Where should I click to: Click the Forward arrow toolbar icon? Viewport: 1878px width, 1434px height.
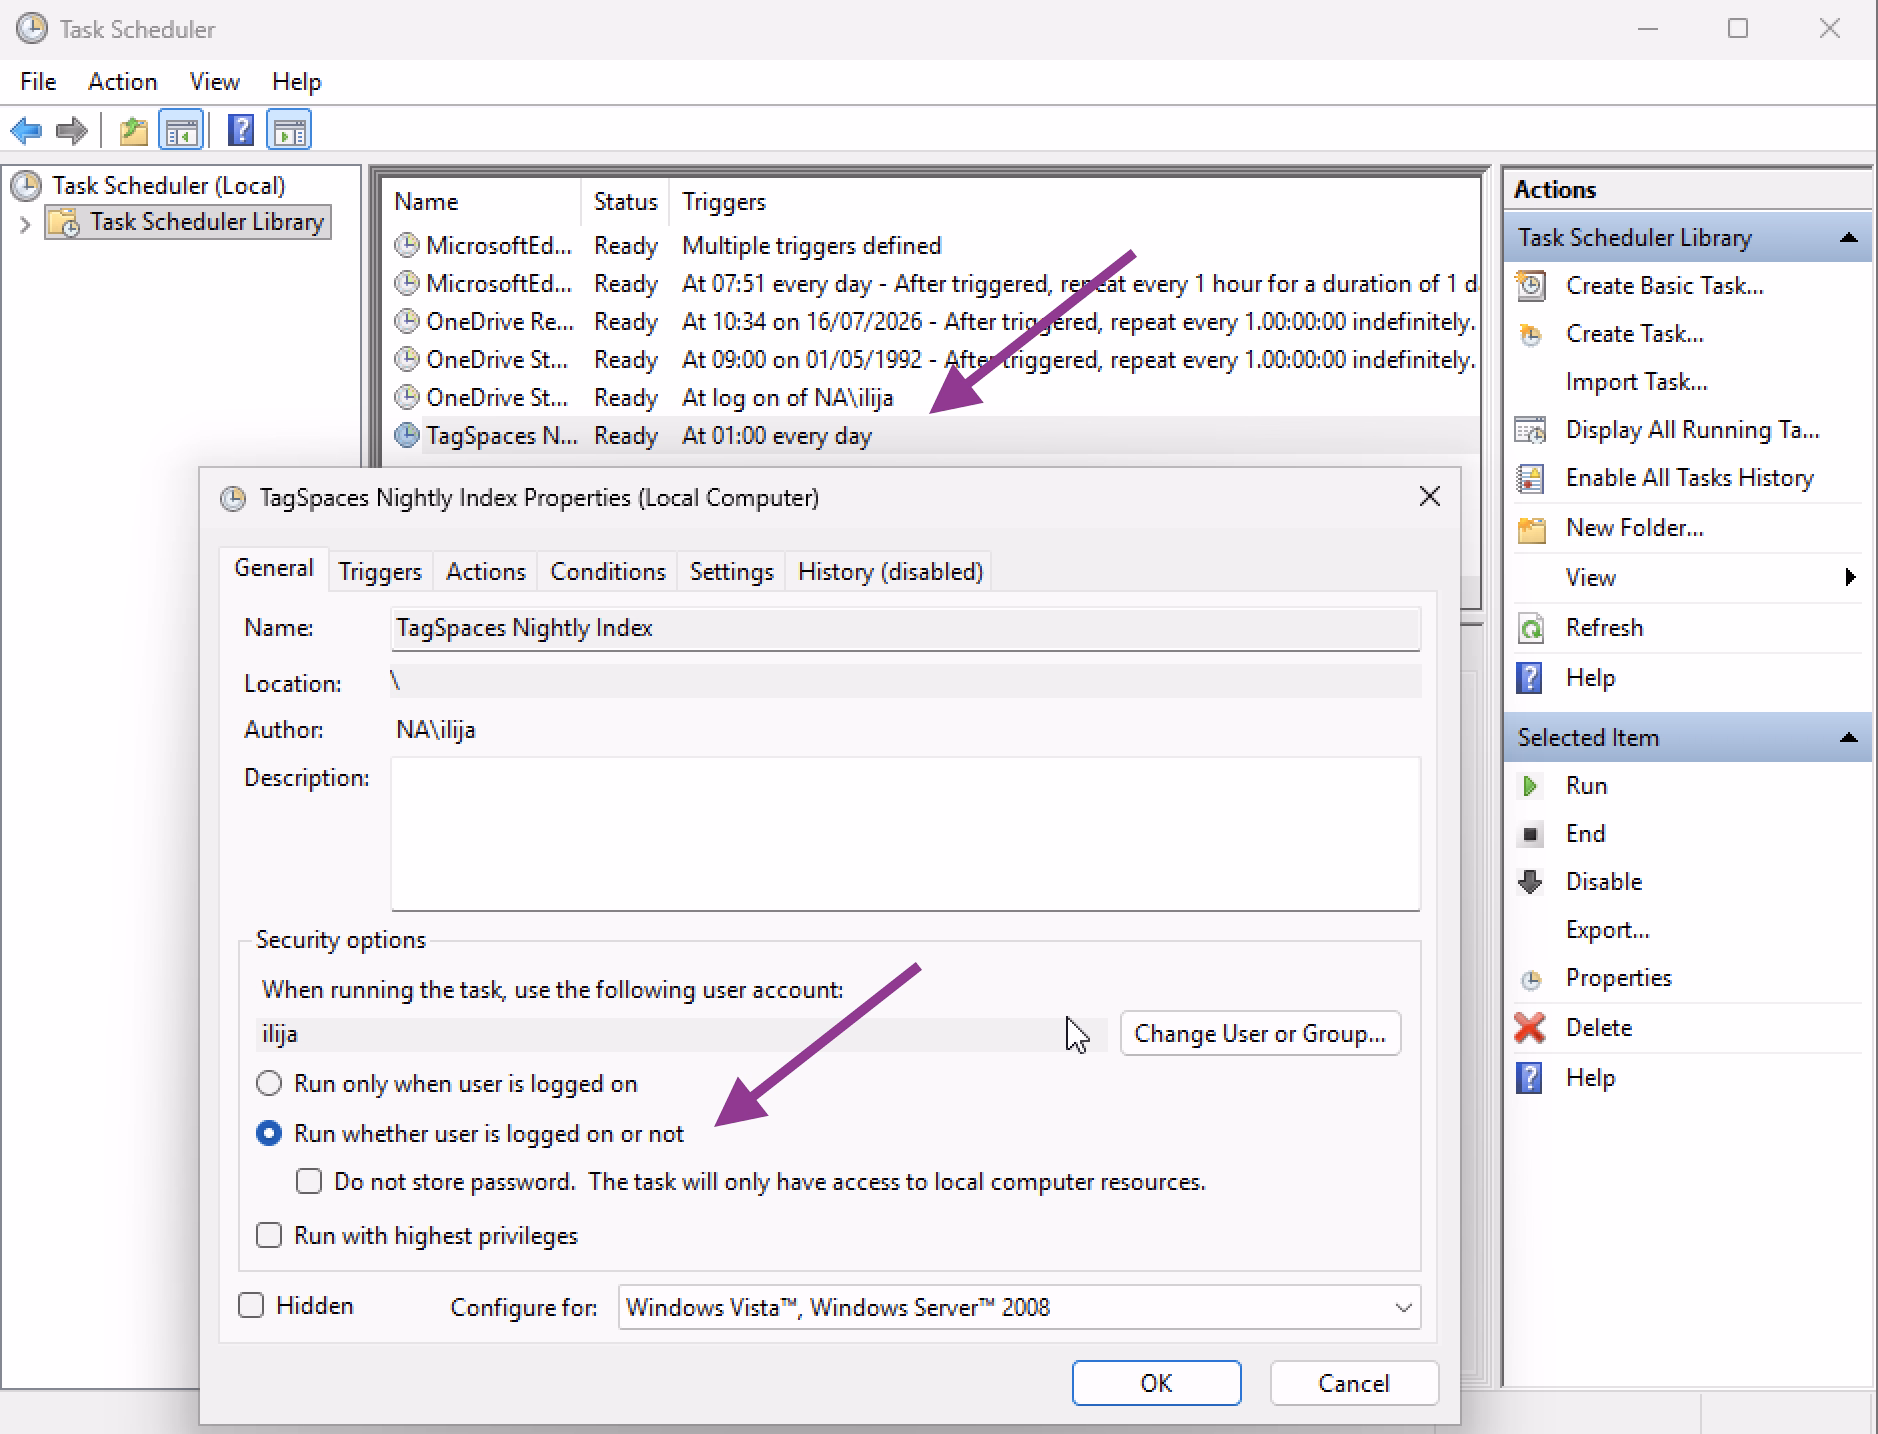(x=72, y=131)
